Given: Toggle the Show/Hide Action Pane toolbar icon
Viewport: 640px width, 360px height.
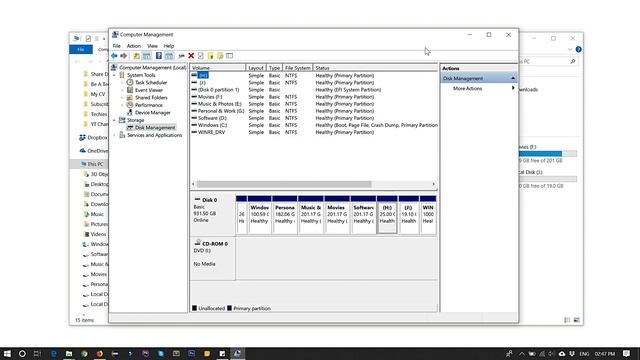Looking at the screenshot, I should click(169, 56).
